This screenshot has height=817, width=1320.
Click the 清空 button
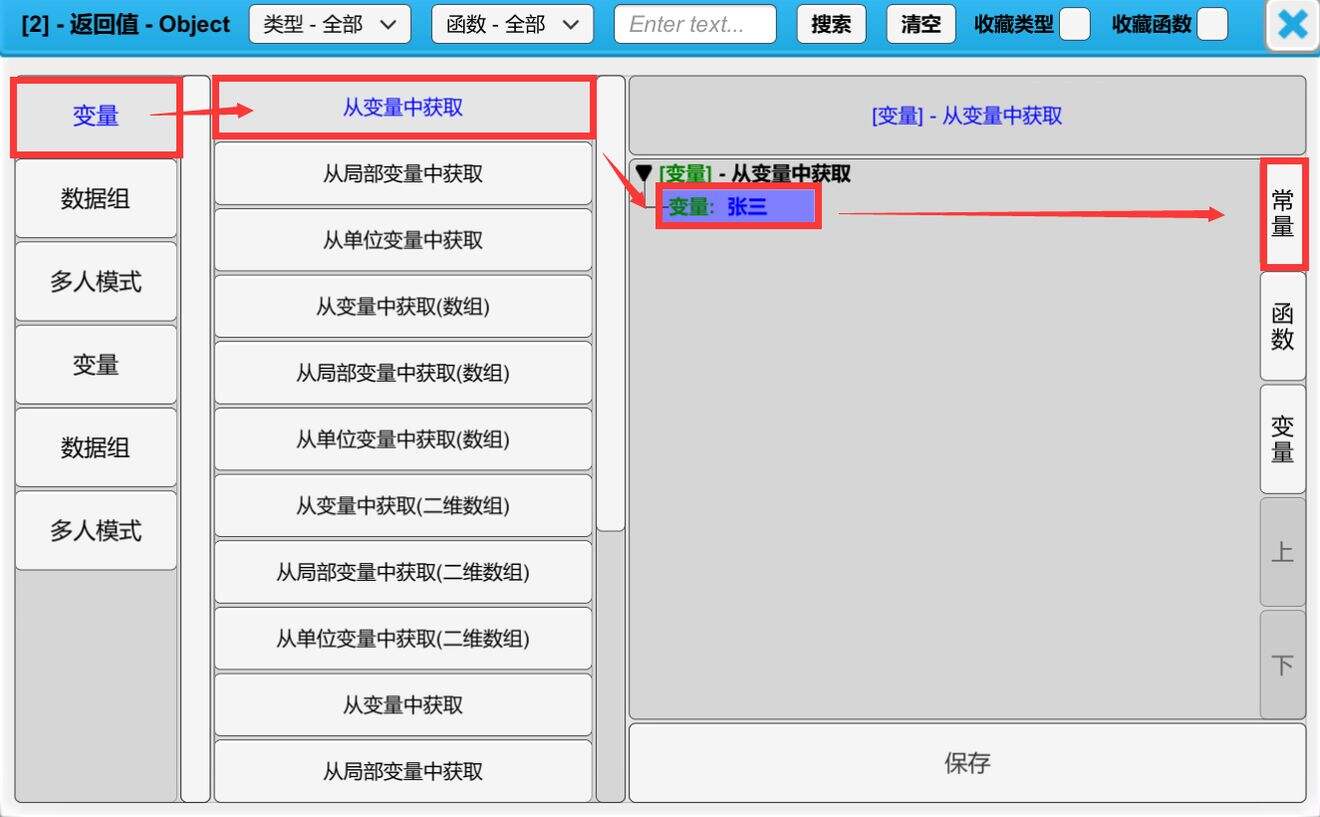tap(921, 24)
